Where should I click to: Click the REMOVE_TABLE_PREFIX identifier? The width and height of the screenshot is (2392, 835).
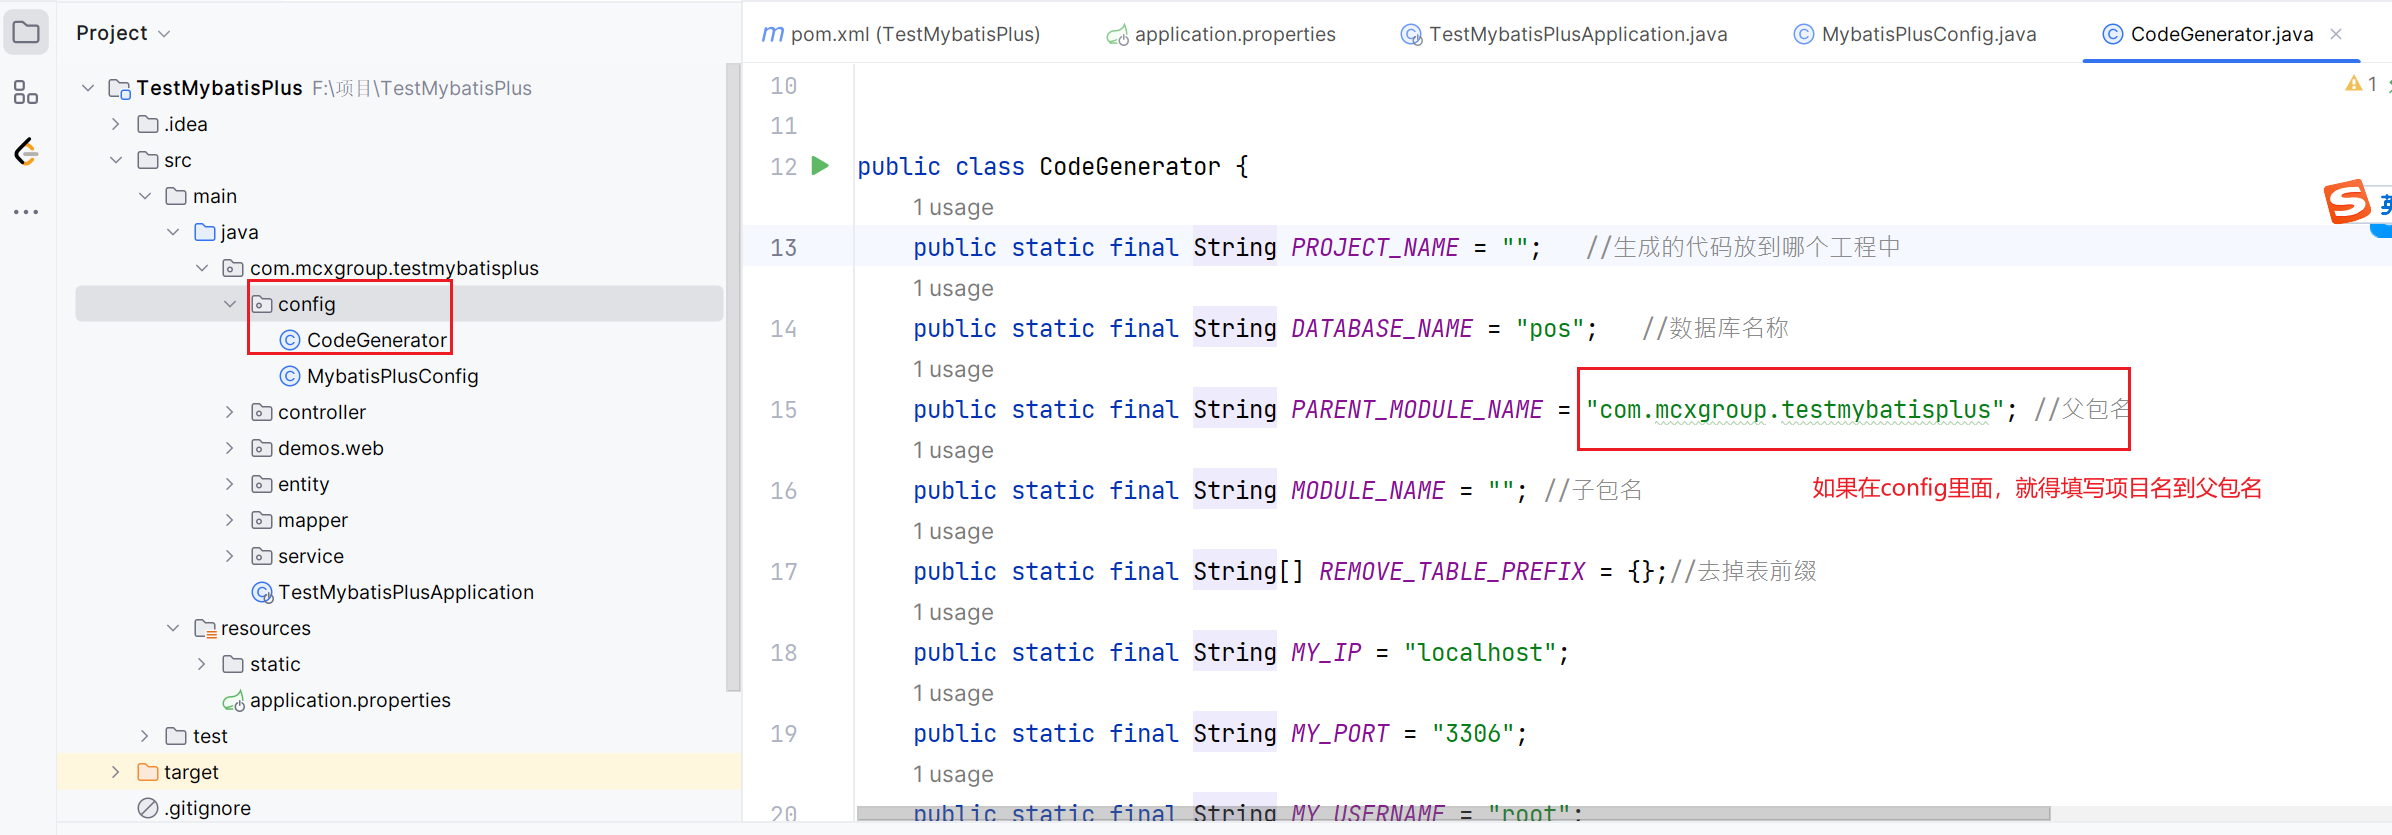point(1452,572)
